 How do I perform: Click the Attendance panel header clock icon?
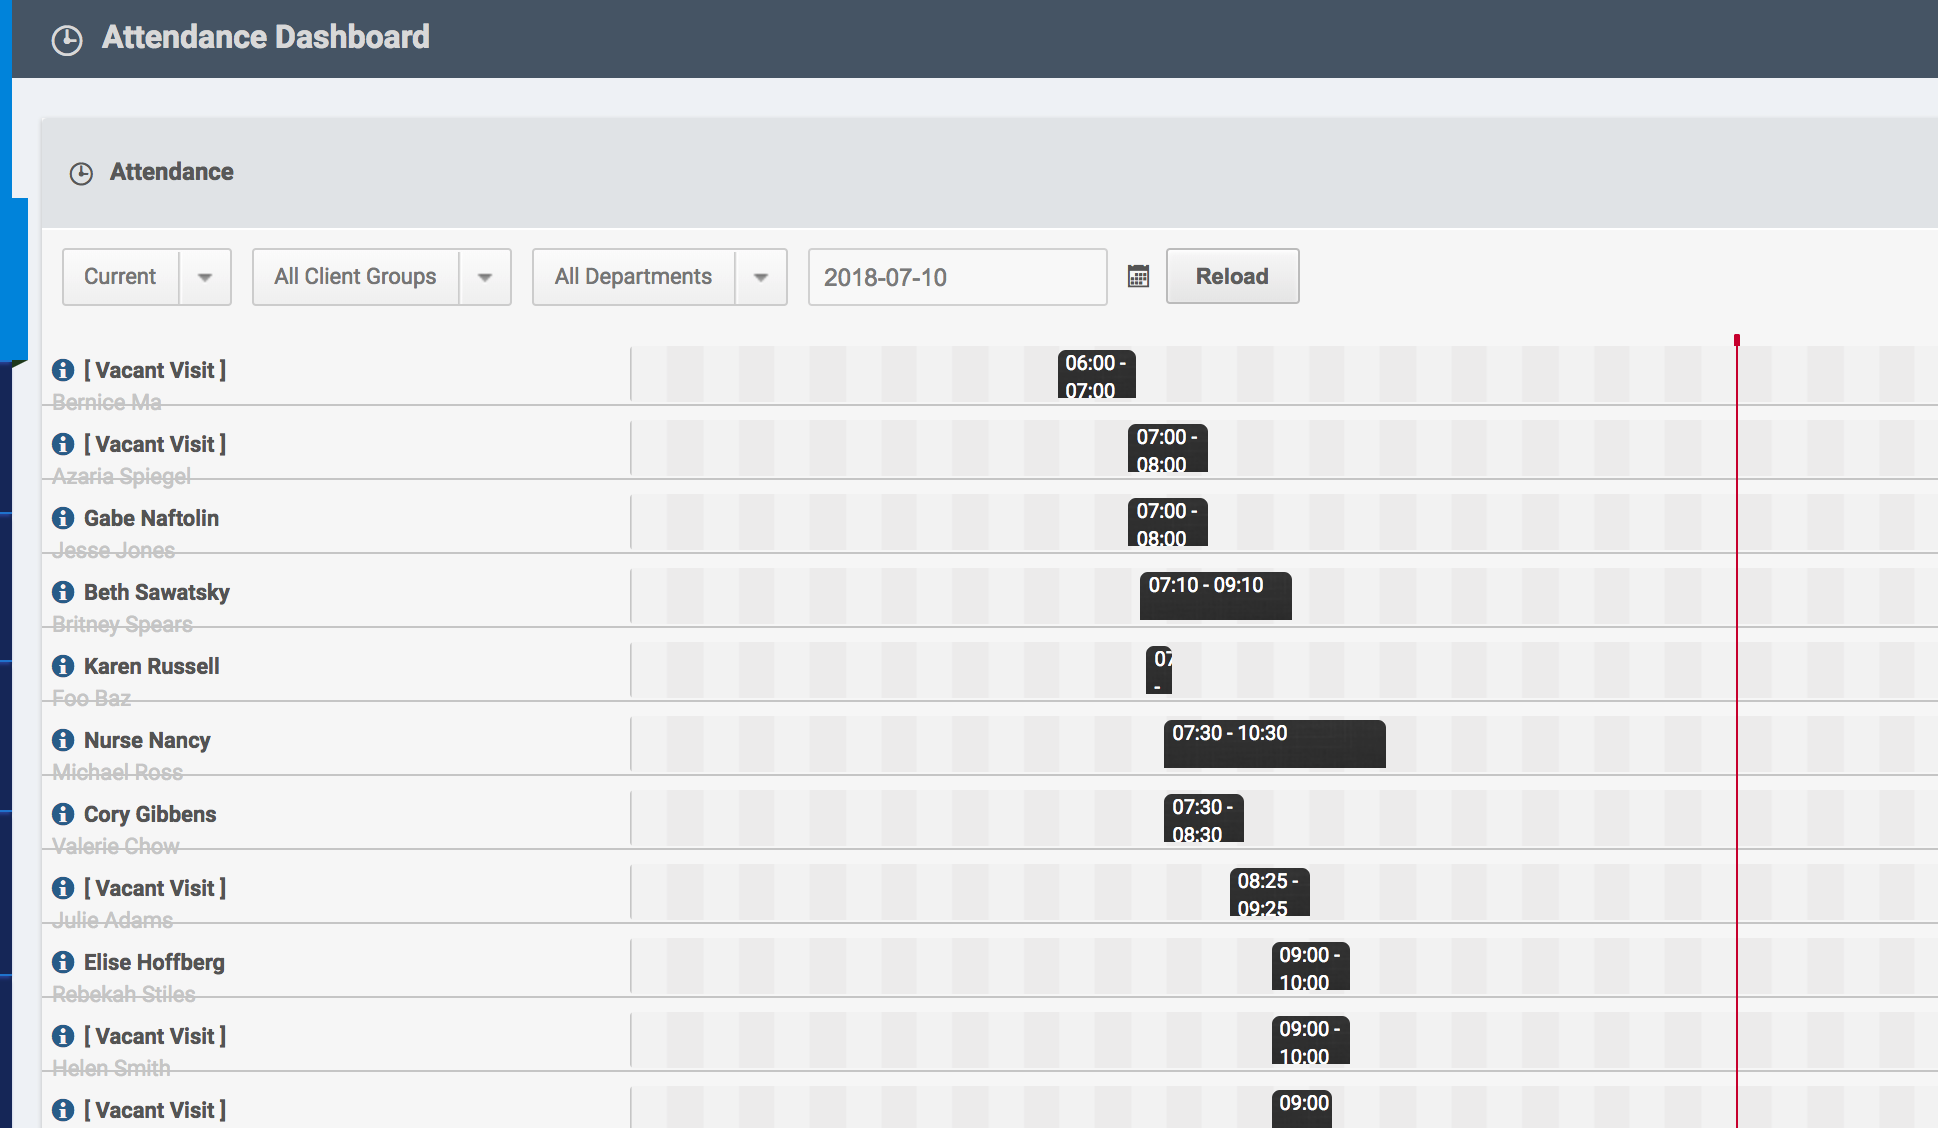(81, 174)
